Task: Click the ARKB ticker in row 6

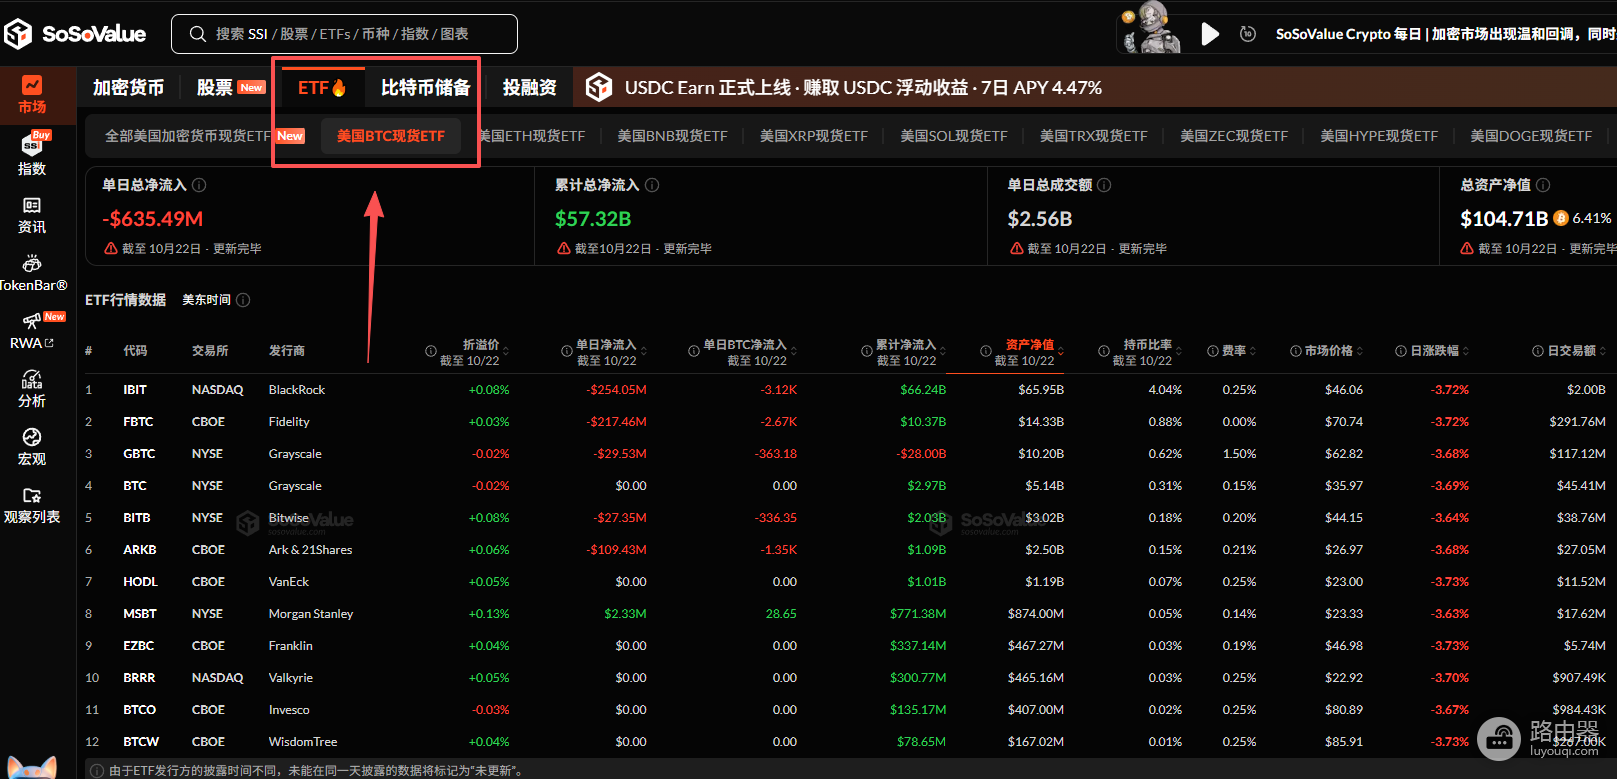Action: pos(140,550)
